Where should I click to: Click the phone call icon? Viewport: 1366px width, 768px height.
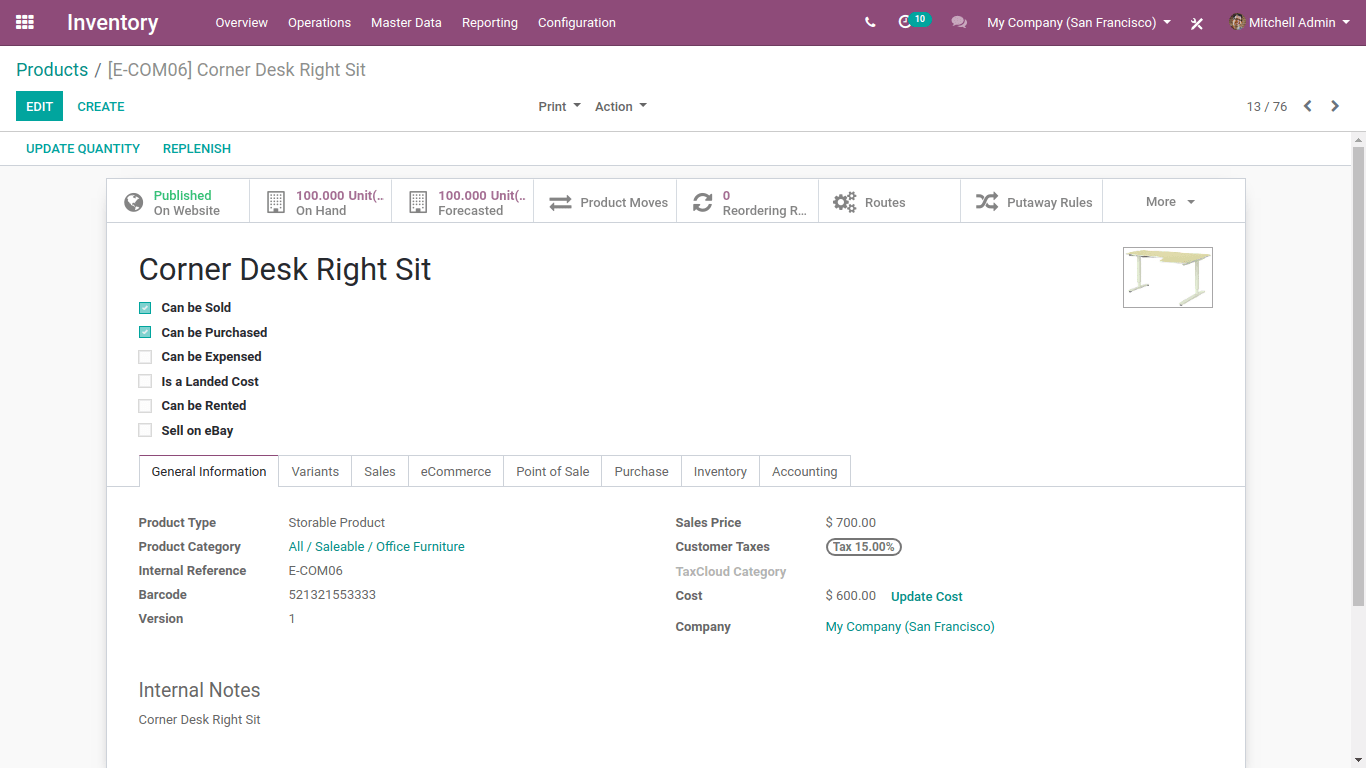870,22
